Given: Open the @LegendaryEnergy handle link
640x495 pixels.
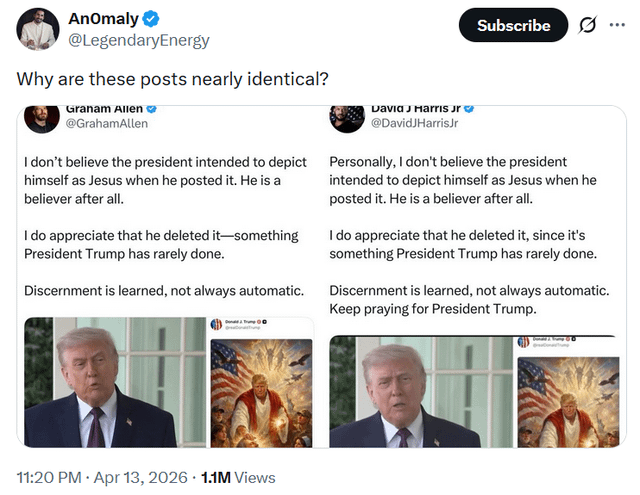Looking at the screenshot, I should (x=138, y=41).
